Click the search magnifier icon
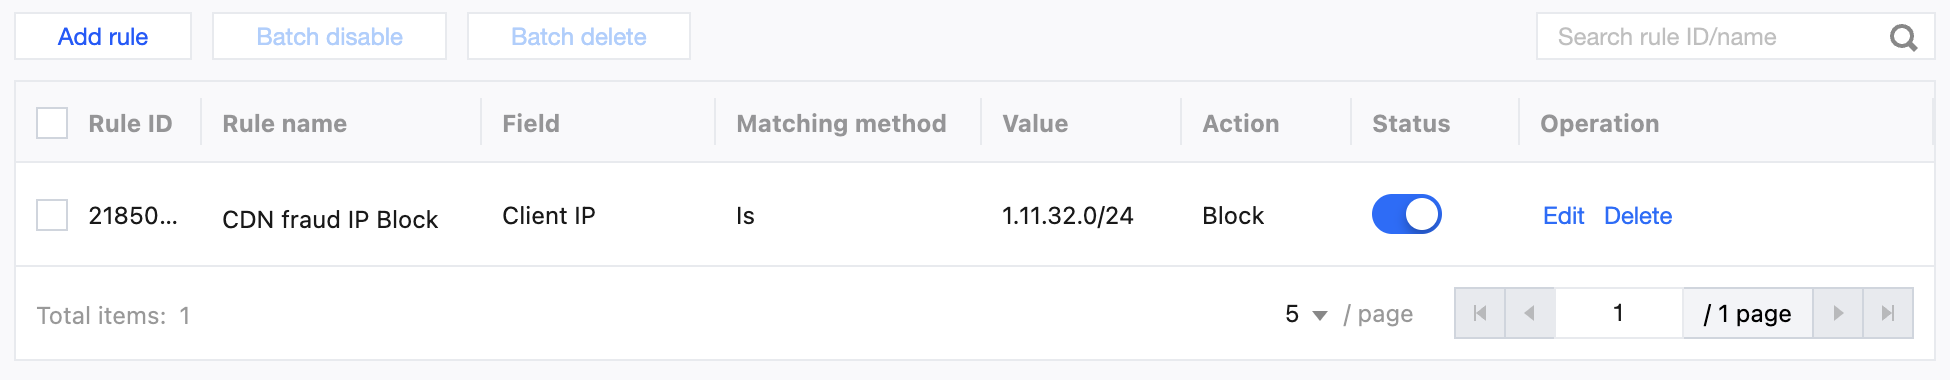Viewport: 1950px width, 380px height. (x=1903, y=38)
